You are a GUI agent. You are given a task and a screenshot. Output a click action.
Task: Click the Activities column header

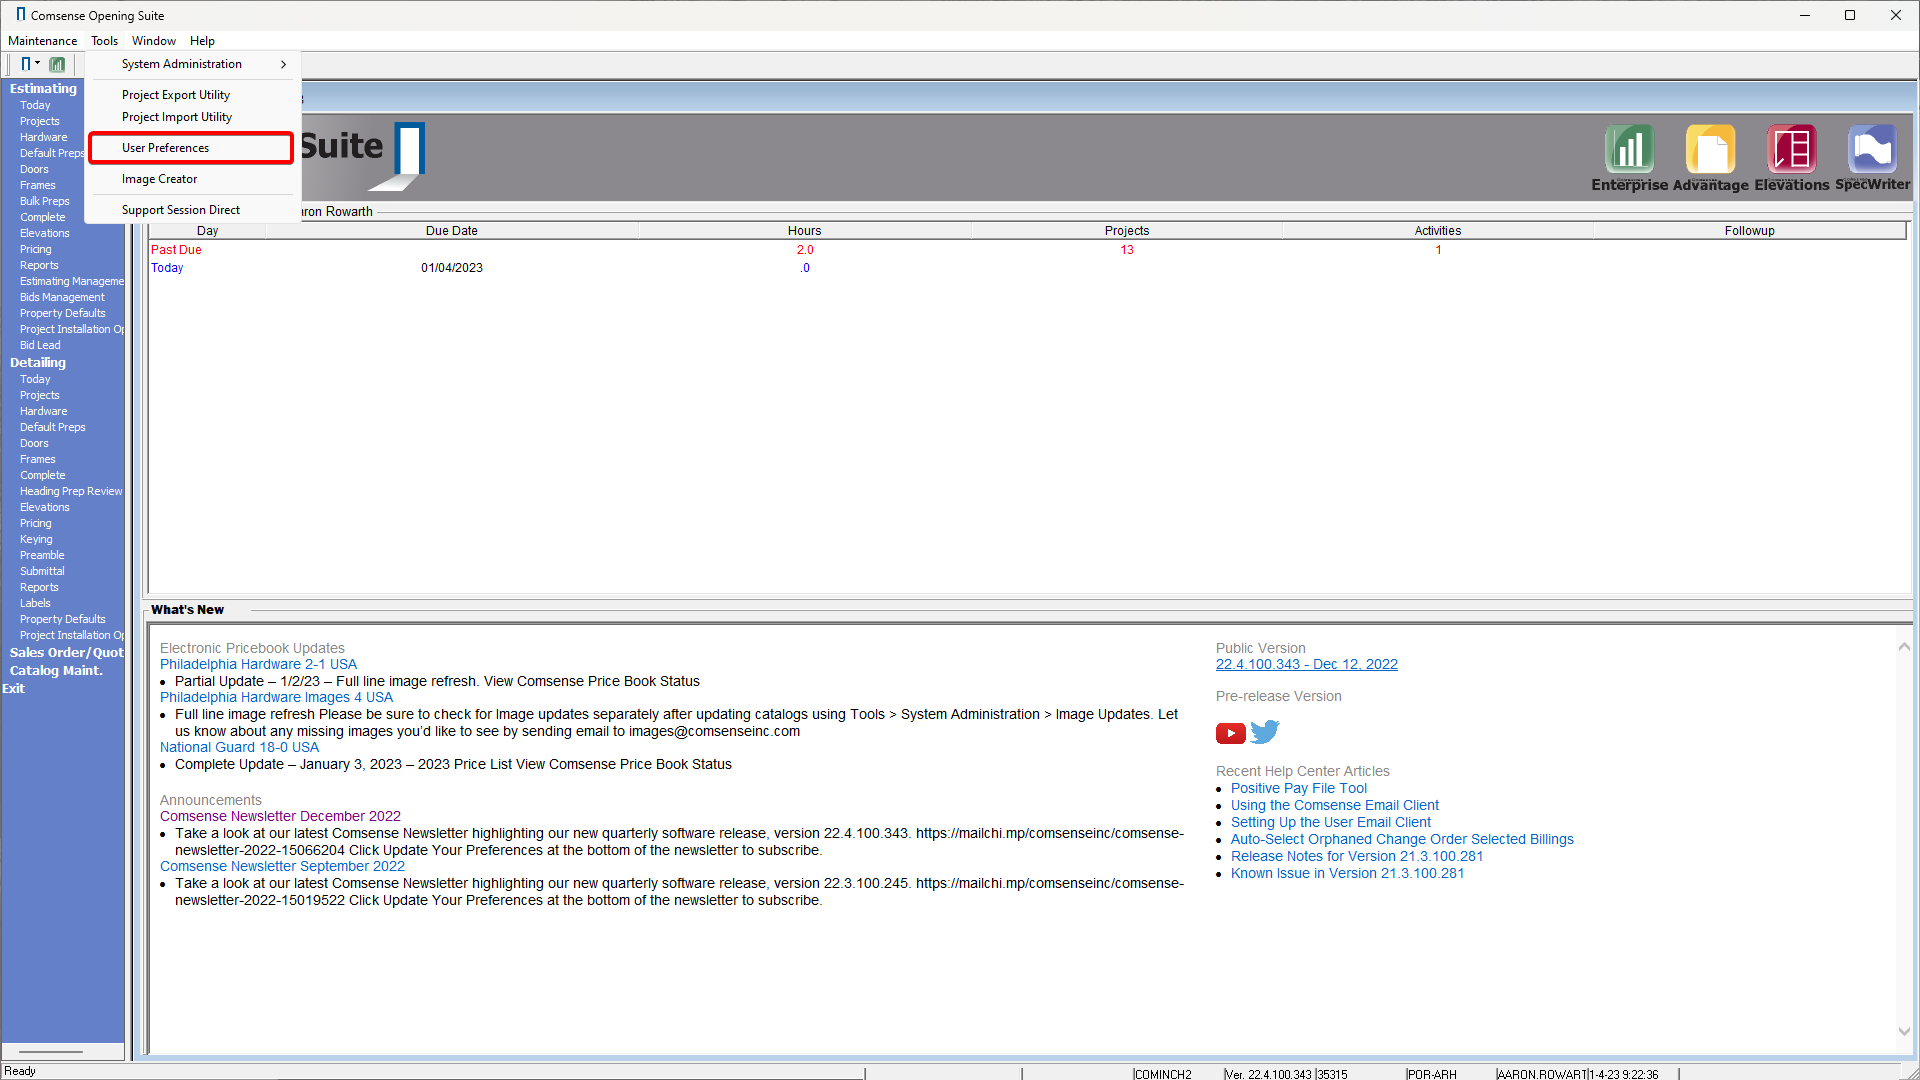point(1438,231)
